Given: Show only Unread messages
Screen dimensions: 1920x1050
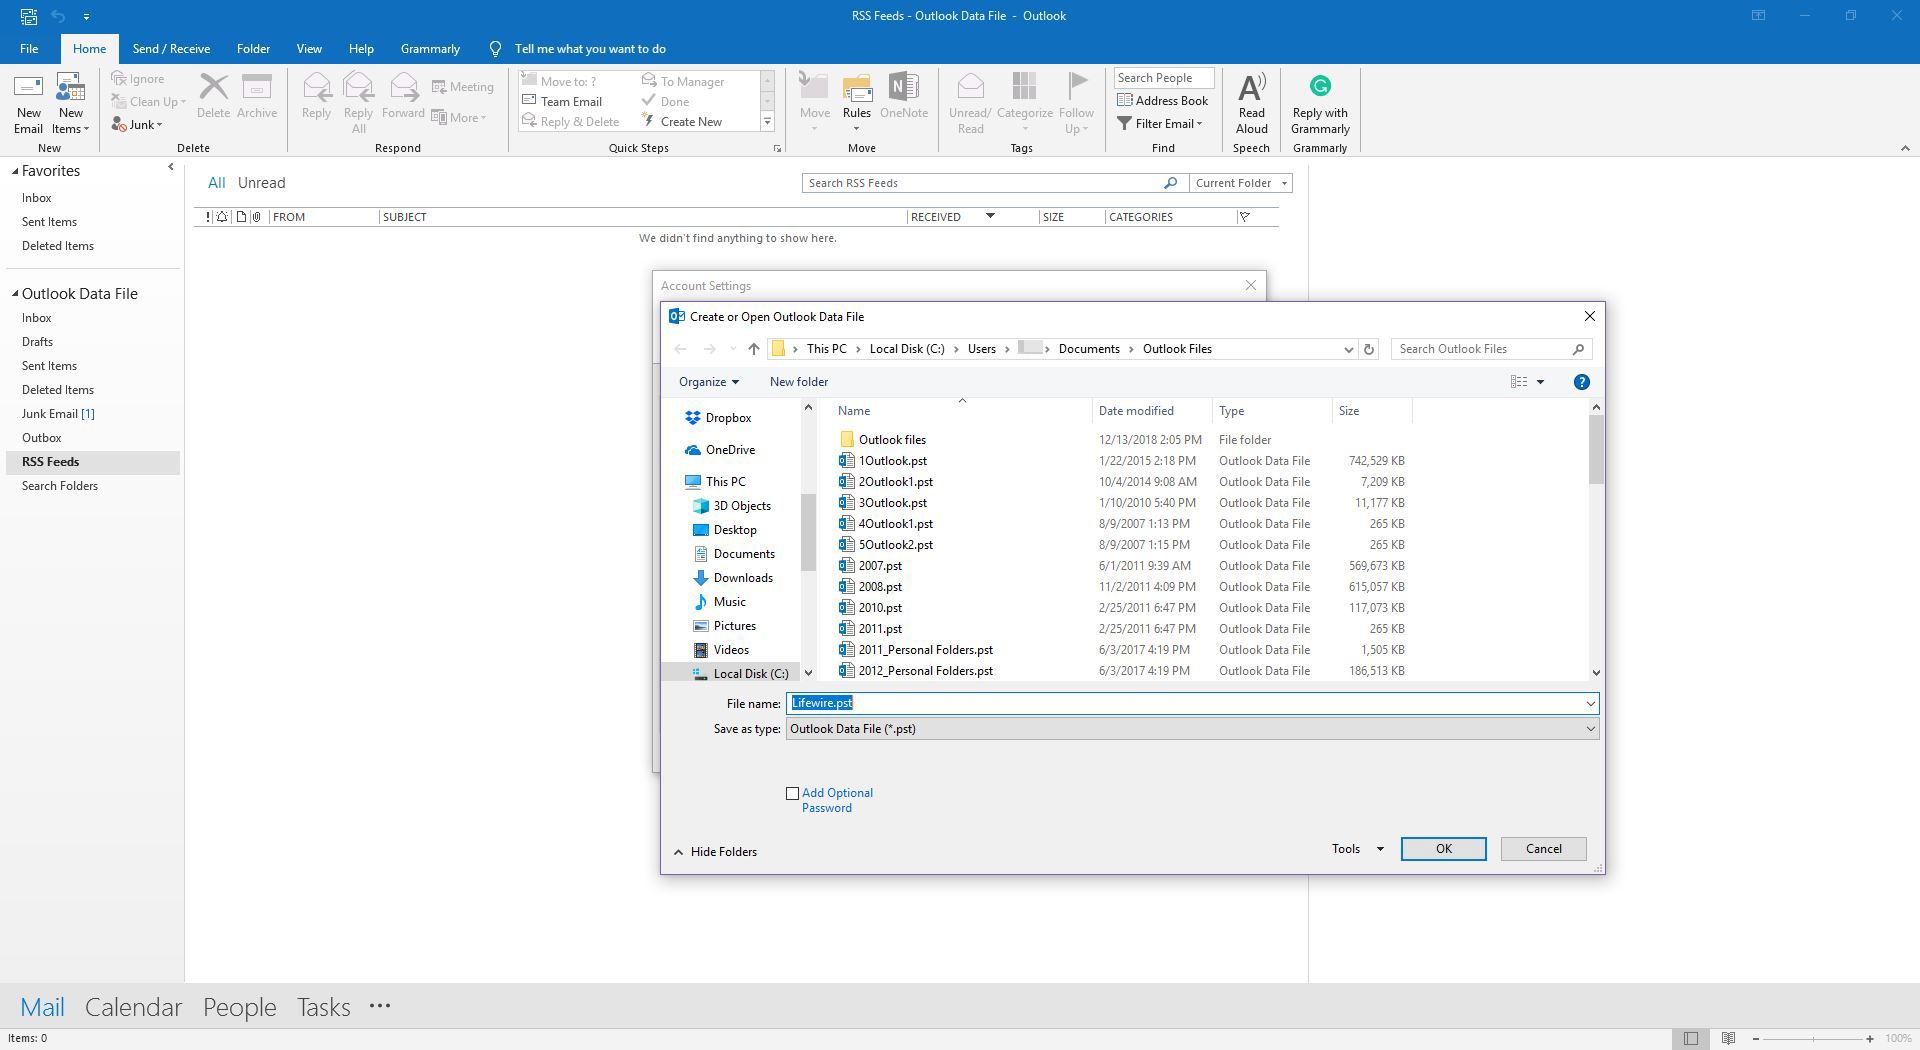Looking at the screenshot, I should click(261, 183).
